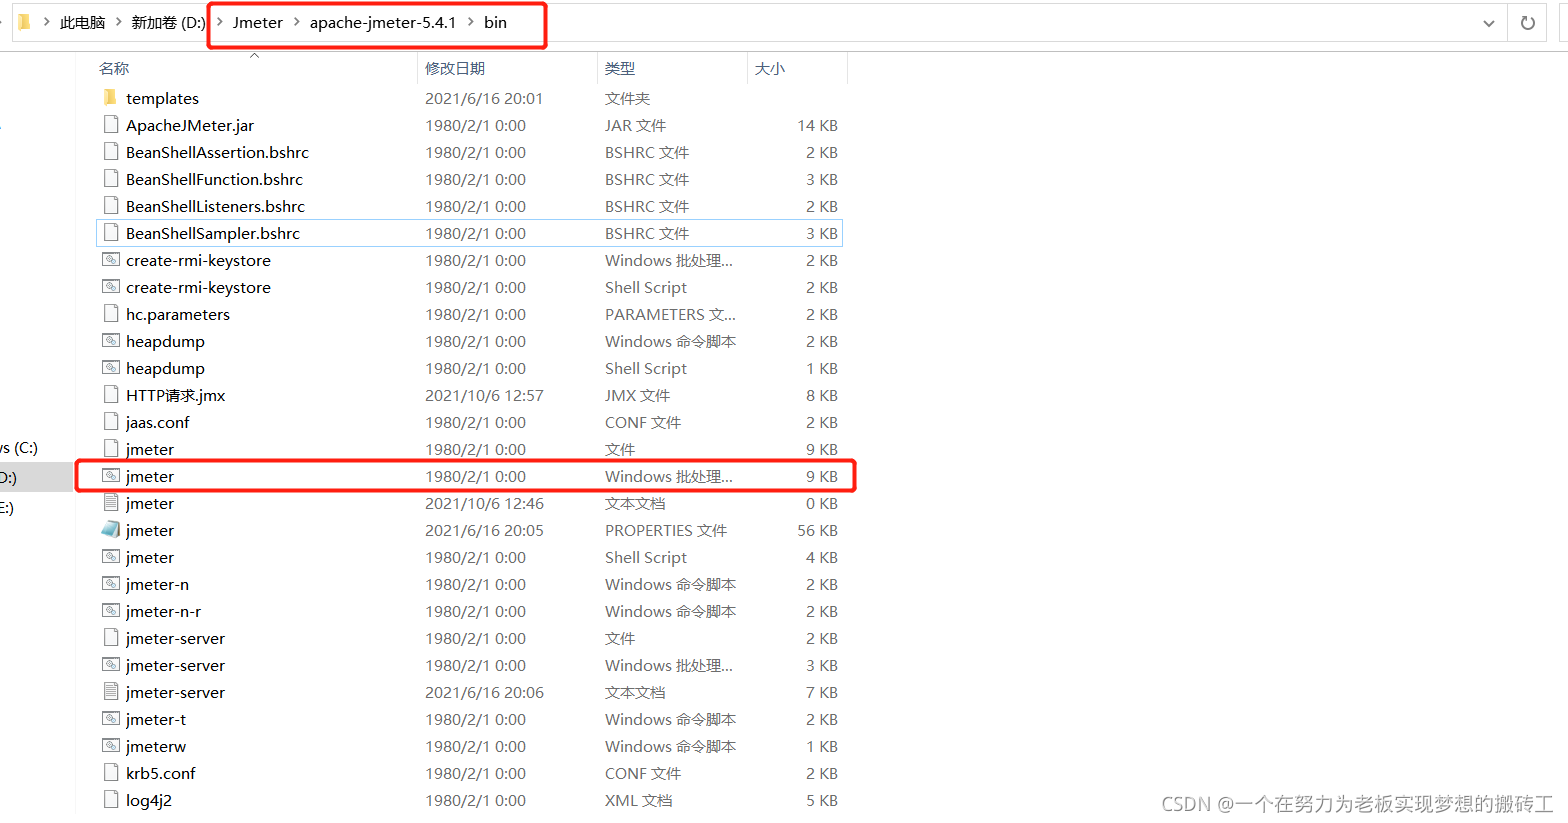
Task: Click the jmeter text document icon
Action: [x=111, y=503]
